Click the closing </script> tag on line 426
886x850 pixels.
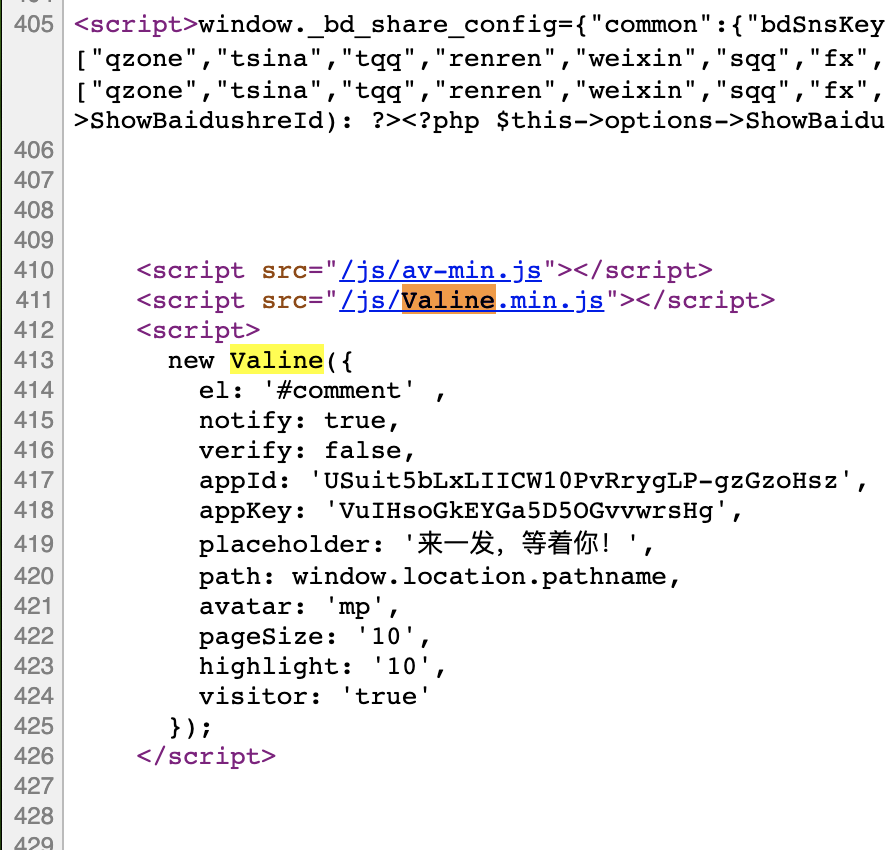click(x=206, y=757)
